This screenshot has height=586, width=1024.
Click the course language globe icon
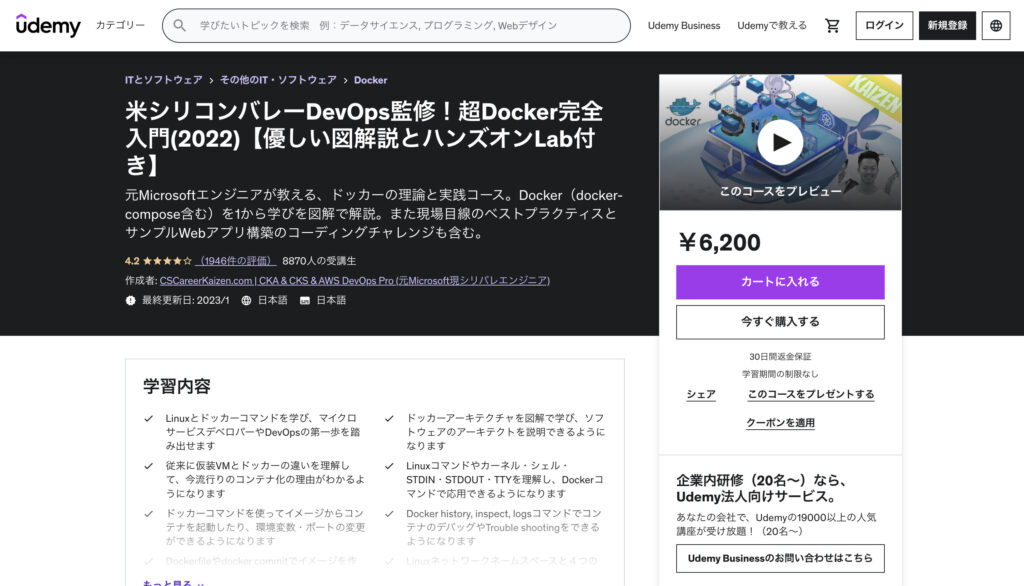(x=246, y=301)
